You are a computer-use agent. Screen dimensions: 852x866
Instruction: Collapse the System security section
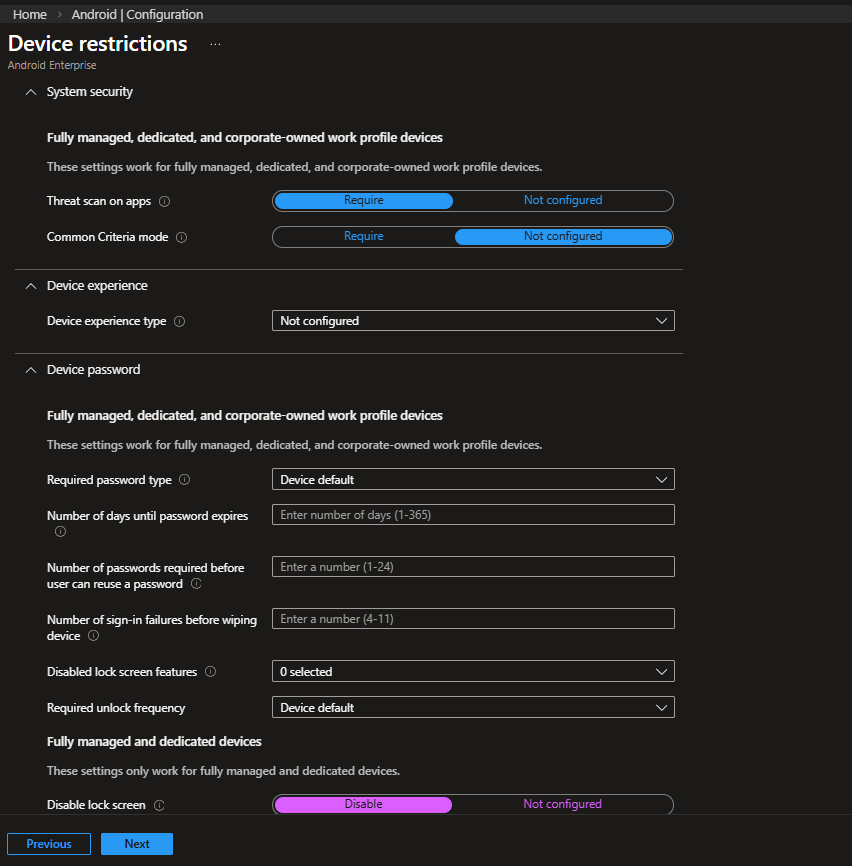pyautogui.click(x=30, y=92)
